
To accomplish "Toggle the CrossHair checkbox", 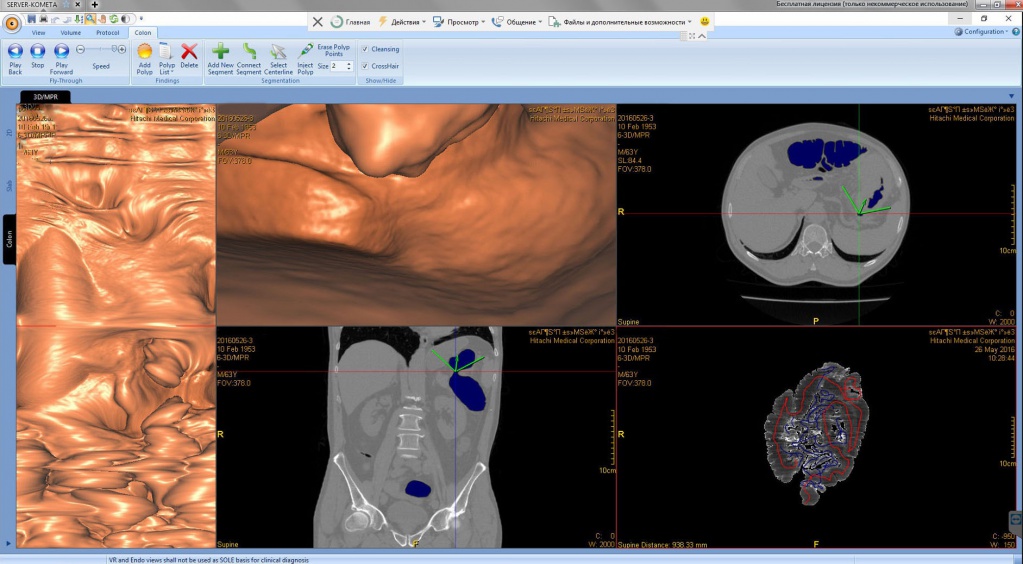I will click(x=366, y=66).
